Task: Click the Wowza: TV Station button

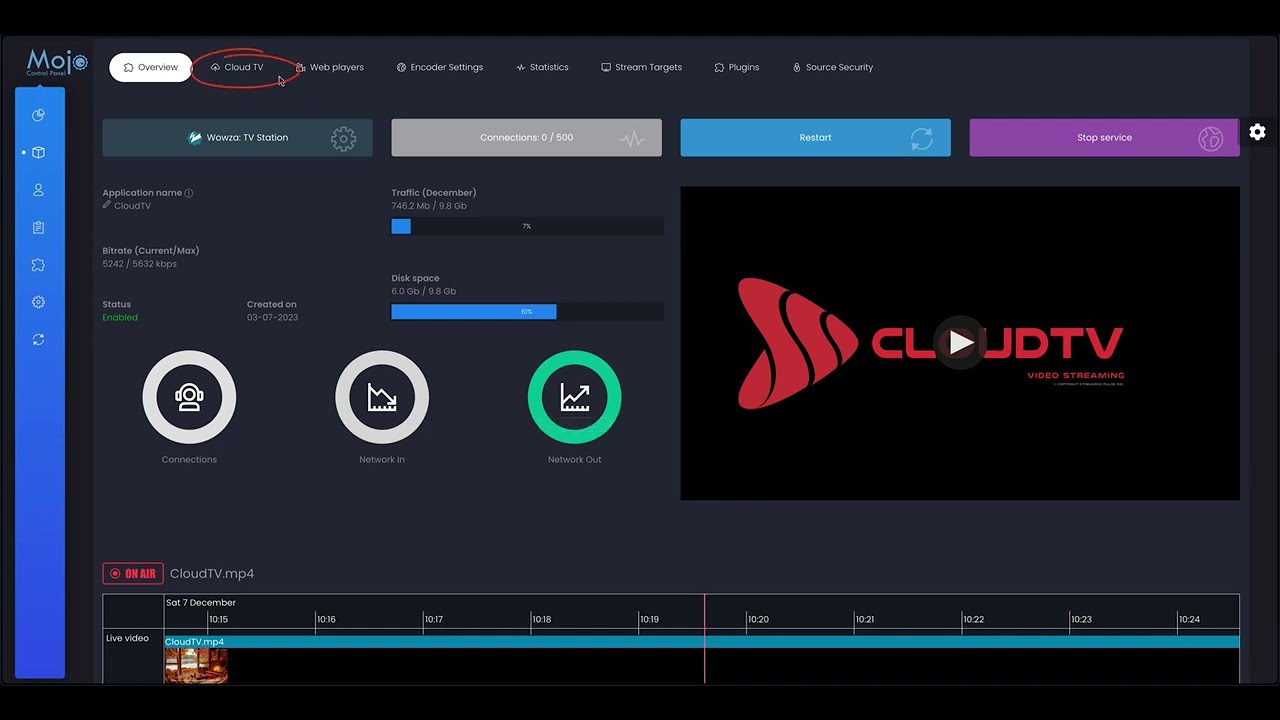Action: 237,138
